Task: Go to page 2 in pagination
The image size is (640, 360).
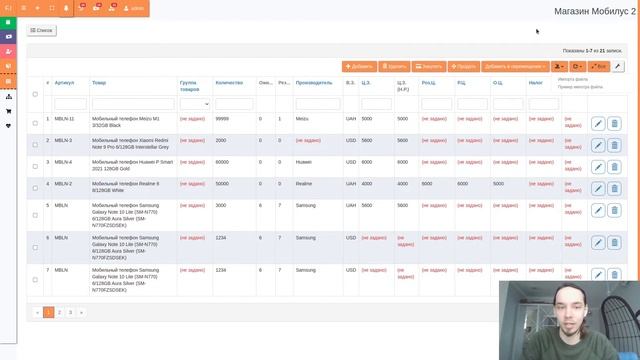Action: coord(59,313)
